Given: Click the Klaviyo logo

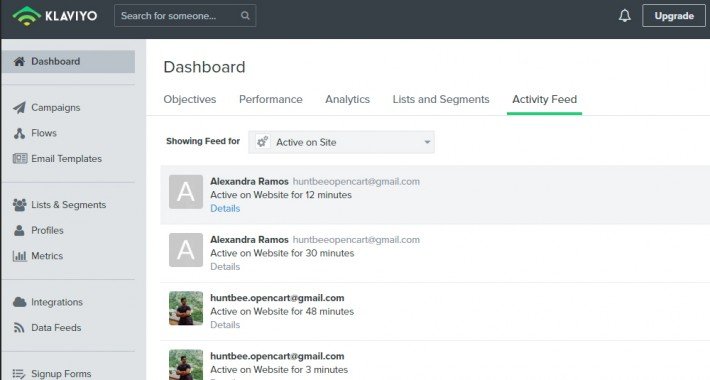Looking at the screenshot, I should tap(55, 16).
